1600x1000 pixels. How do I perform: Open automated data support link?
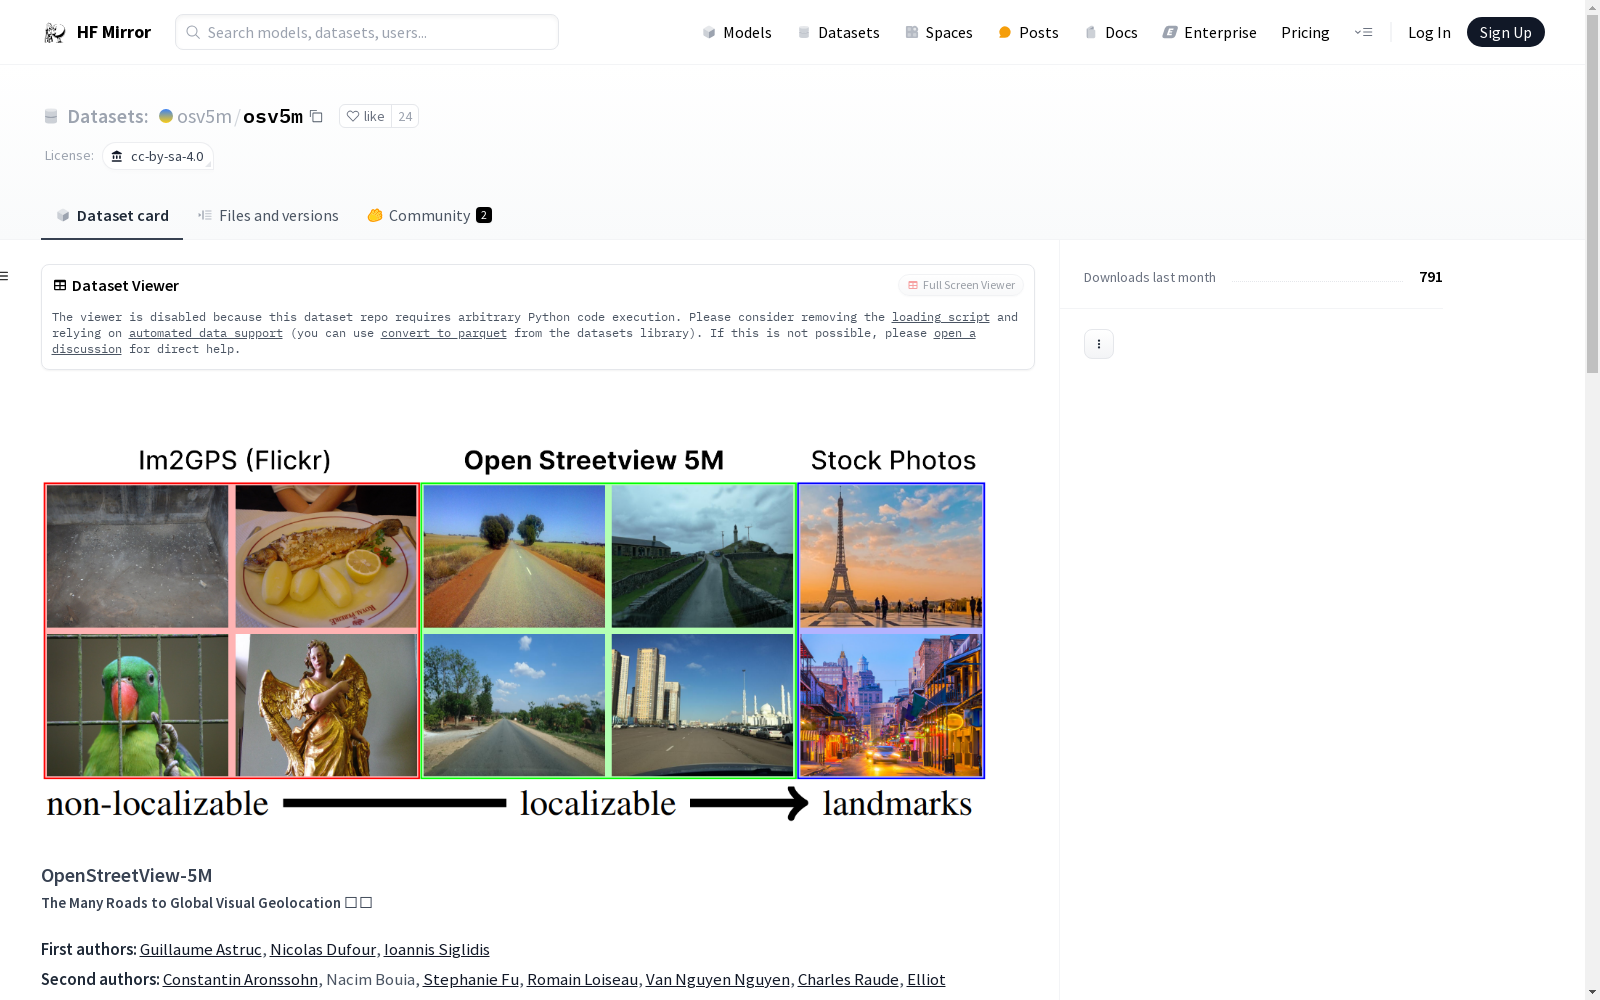206,333
